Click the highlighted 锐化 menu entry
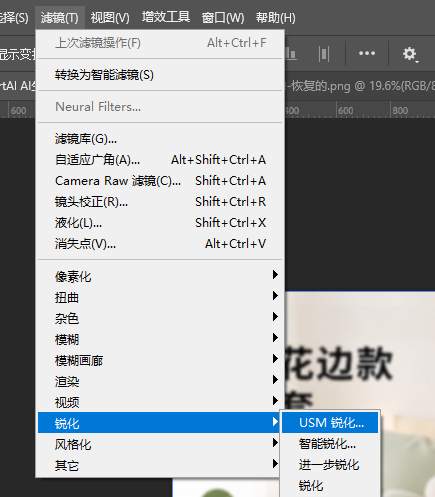This screenshot has width=435, height=497. (159, 423)
